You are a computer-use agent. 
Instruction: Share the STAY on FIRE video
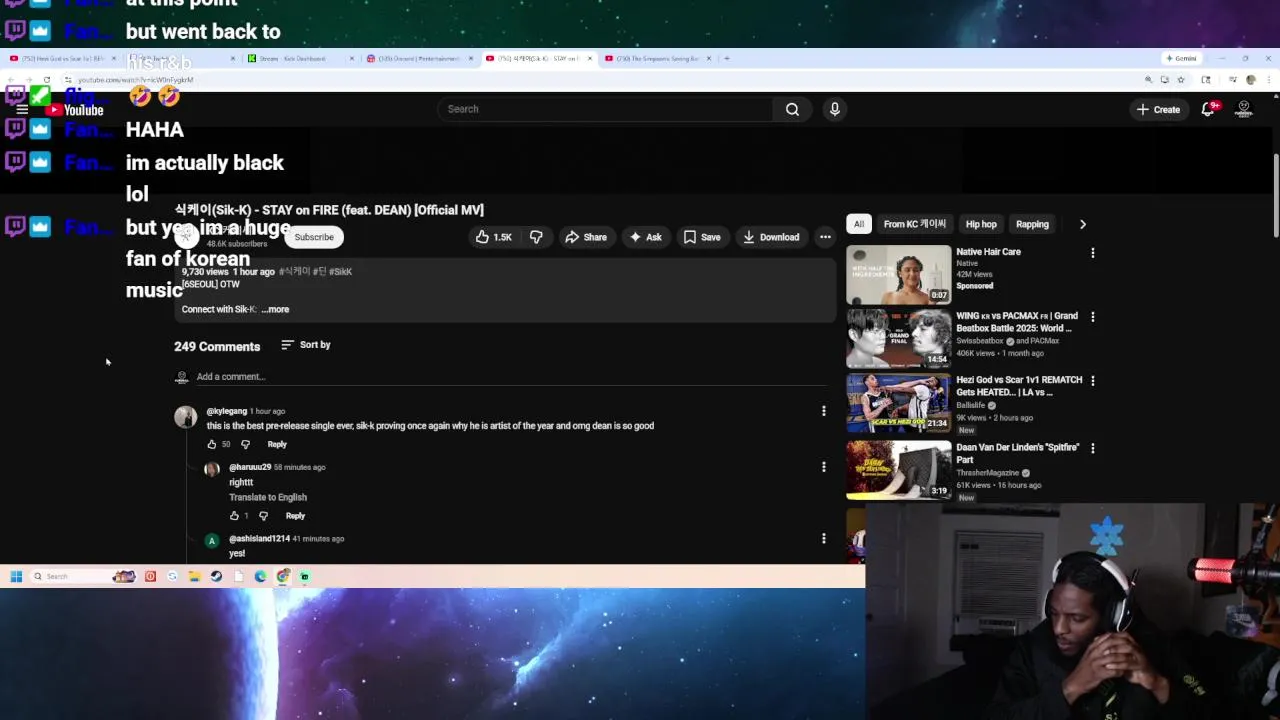coord(586,237)
